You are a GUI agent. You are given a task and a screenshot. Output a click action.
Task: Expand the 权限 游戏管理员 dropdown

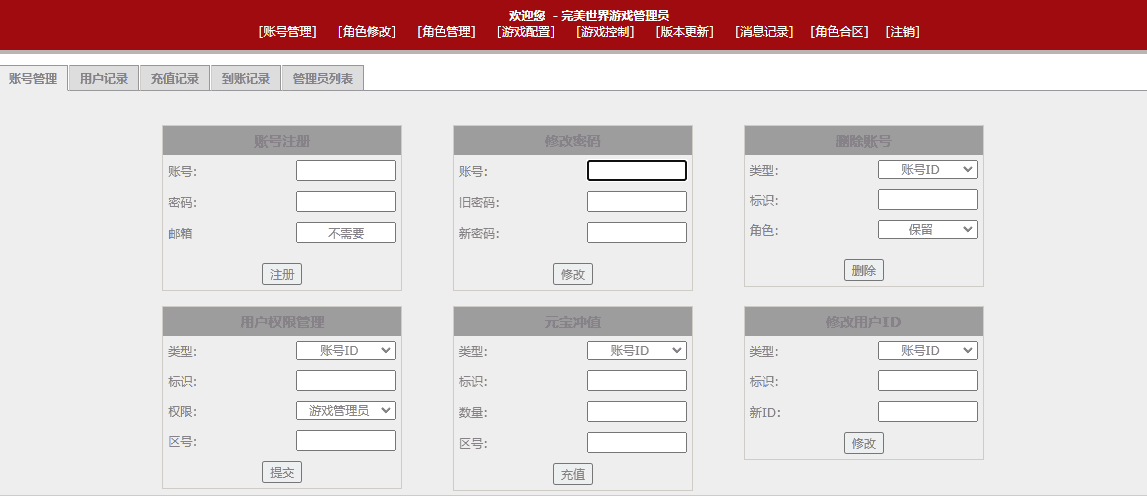(346, 411)
